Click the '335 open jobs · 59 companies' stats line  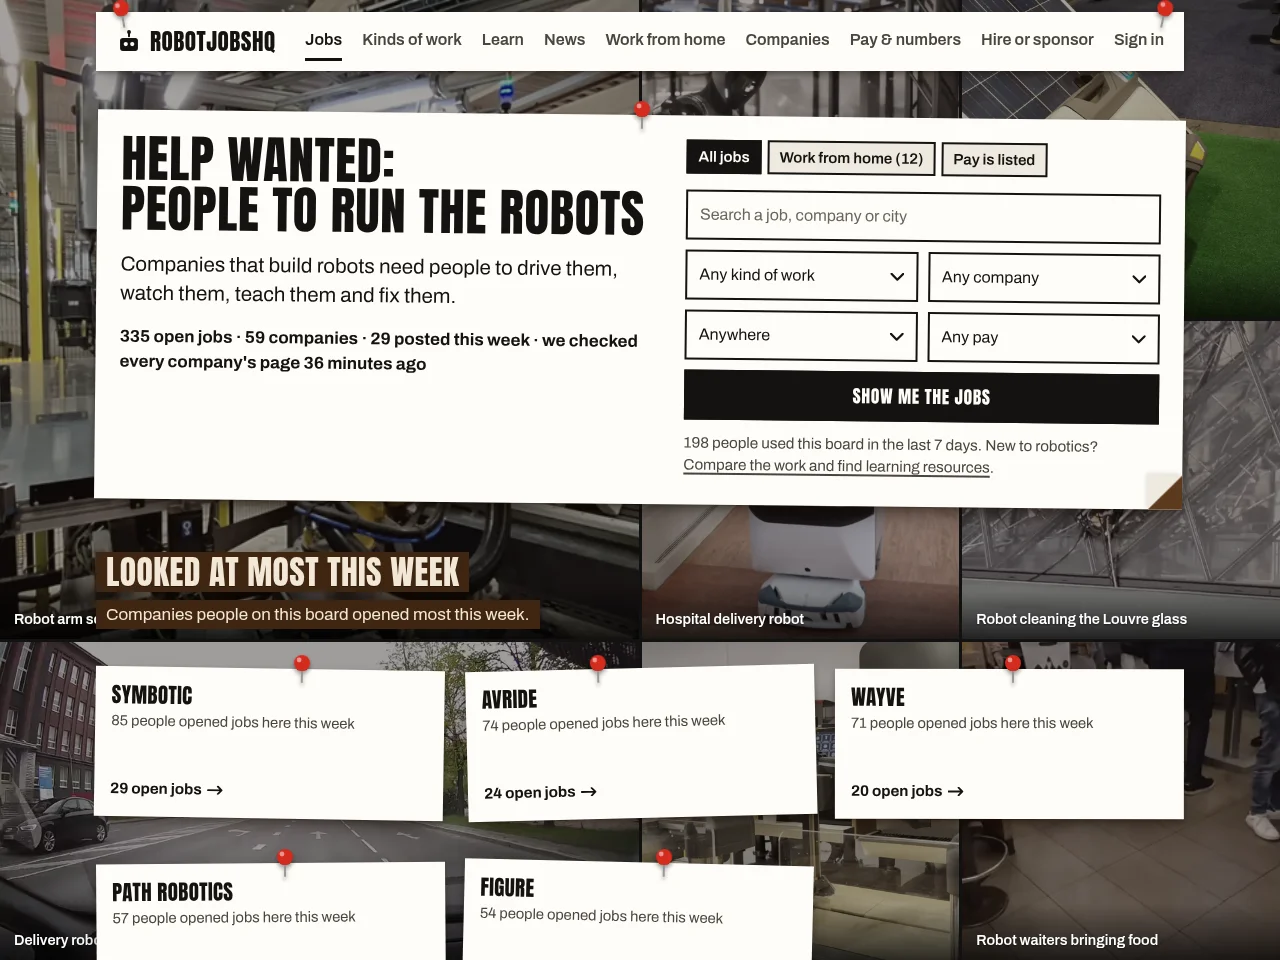point(378,350)
